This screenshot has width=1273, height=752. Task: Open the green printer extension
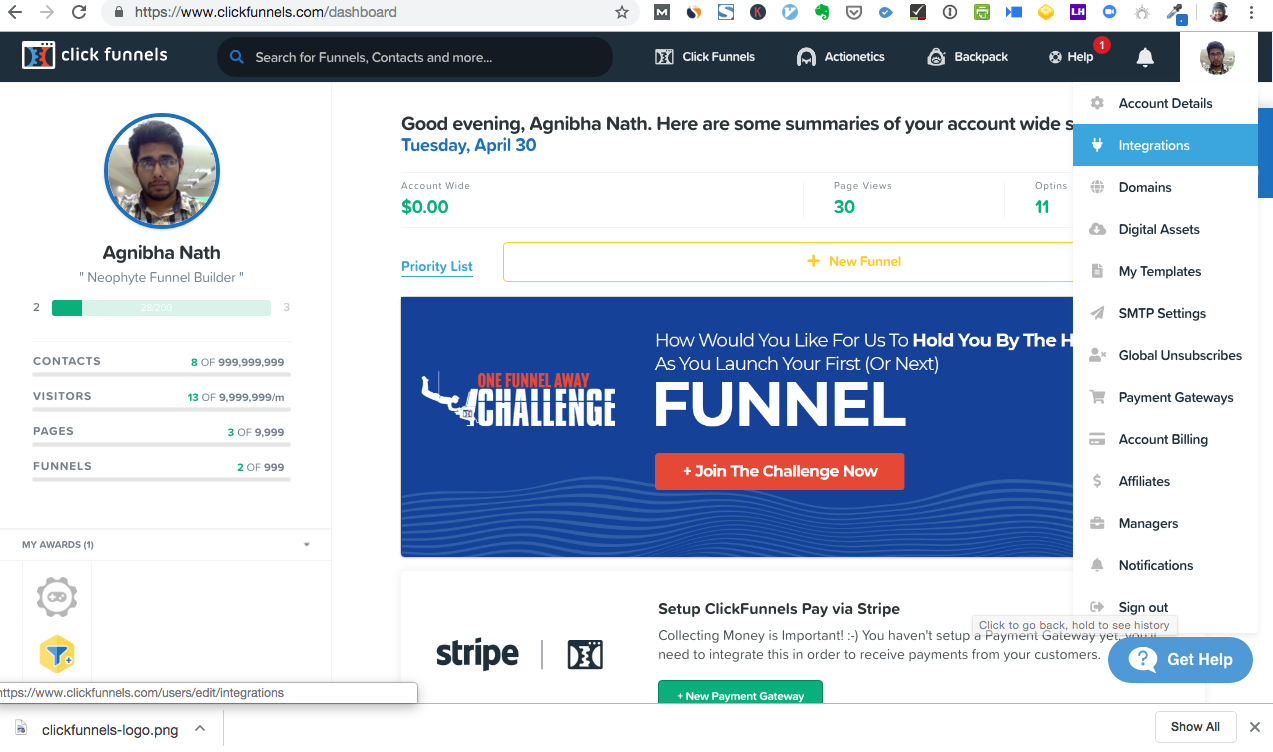(x=982, y=13)
